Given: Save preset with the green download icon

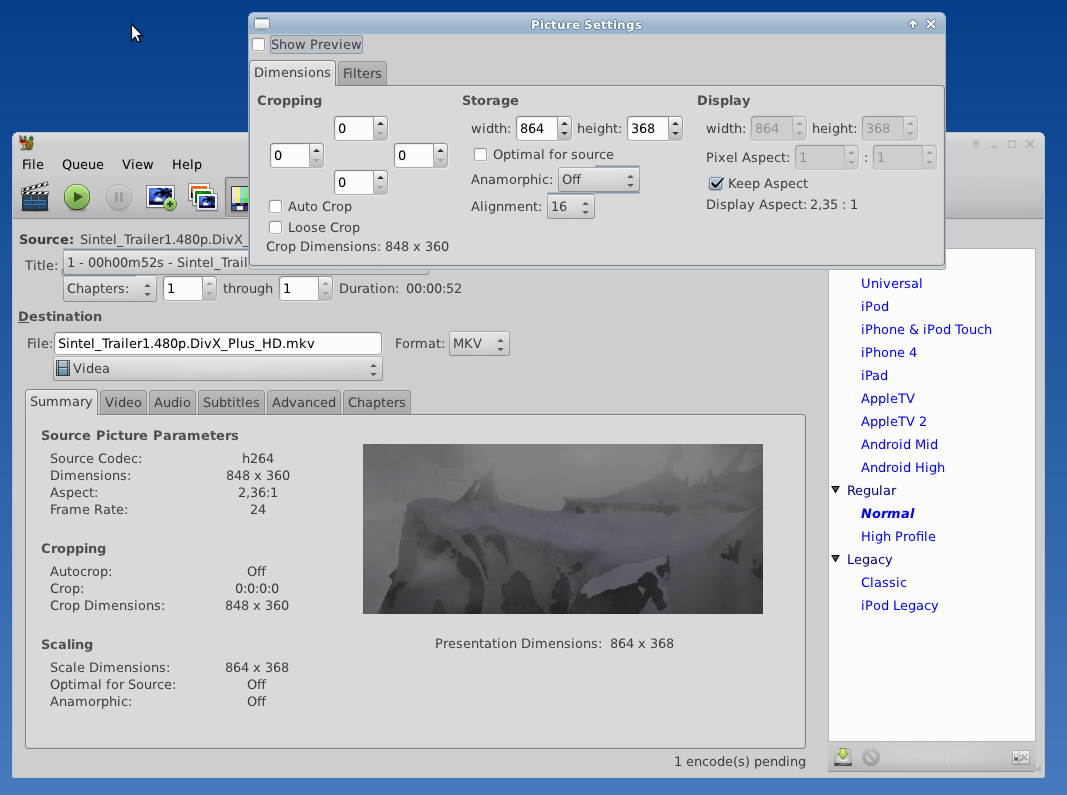Looking at the screenshot, I should coord(843,756).
